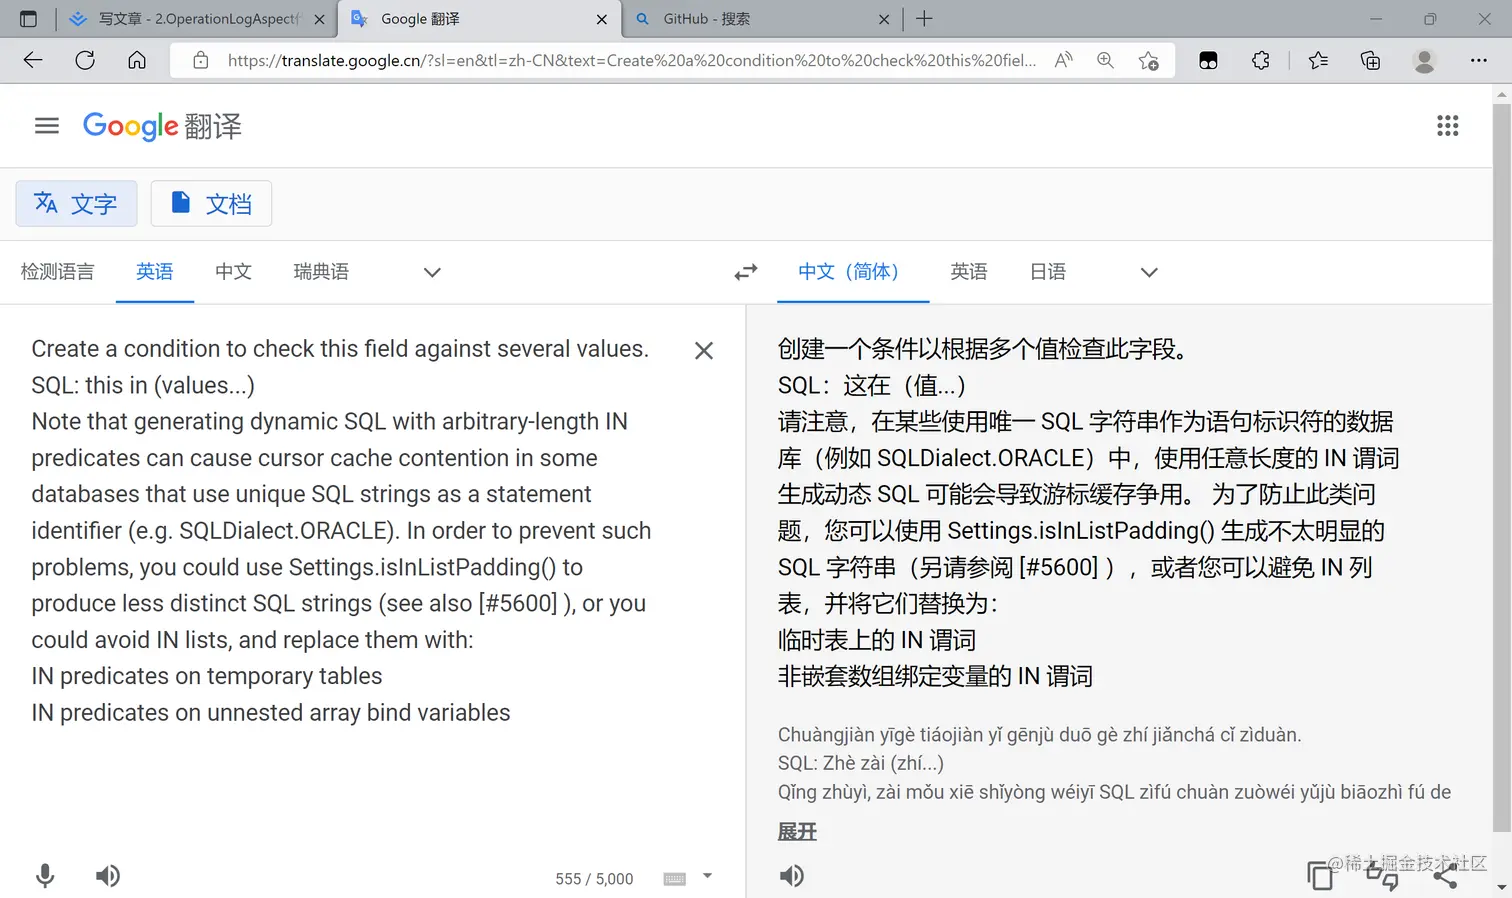
Task: Listen to the English source text
Action: tap(108, 876)
